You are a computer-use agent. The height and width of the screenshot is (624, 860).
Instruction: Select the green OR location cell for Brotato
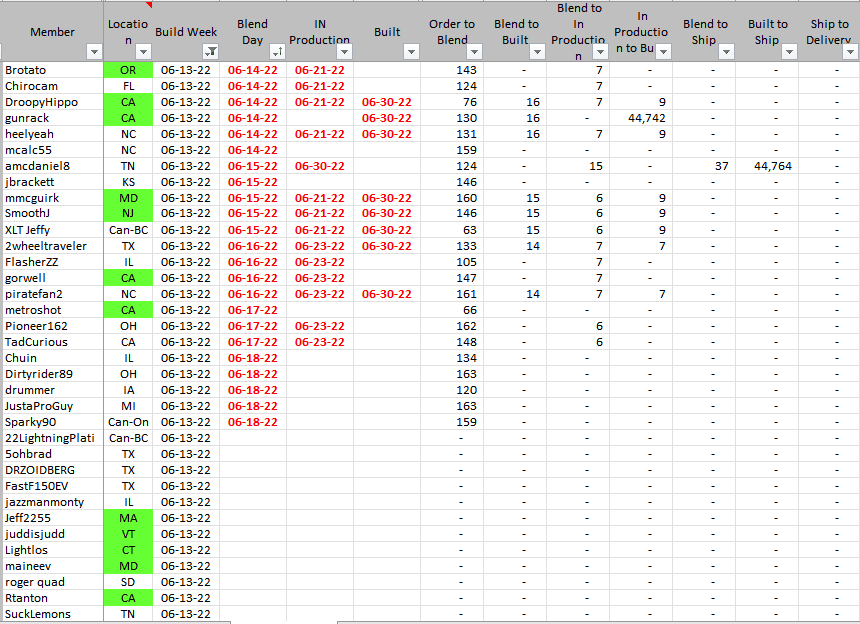coord(128,70)
